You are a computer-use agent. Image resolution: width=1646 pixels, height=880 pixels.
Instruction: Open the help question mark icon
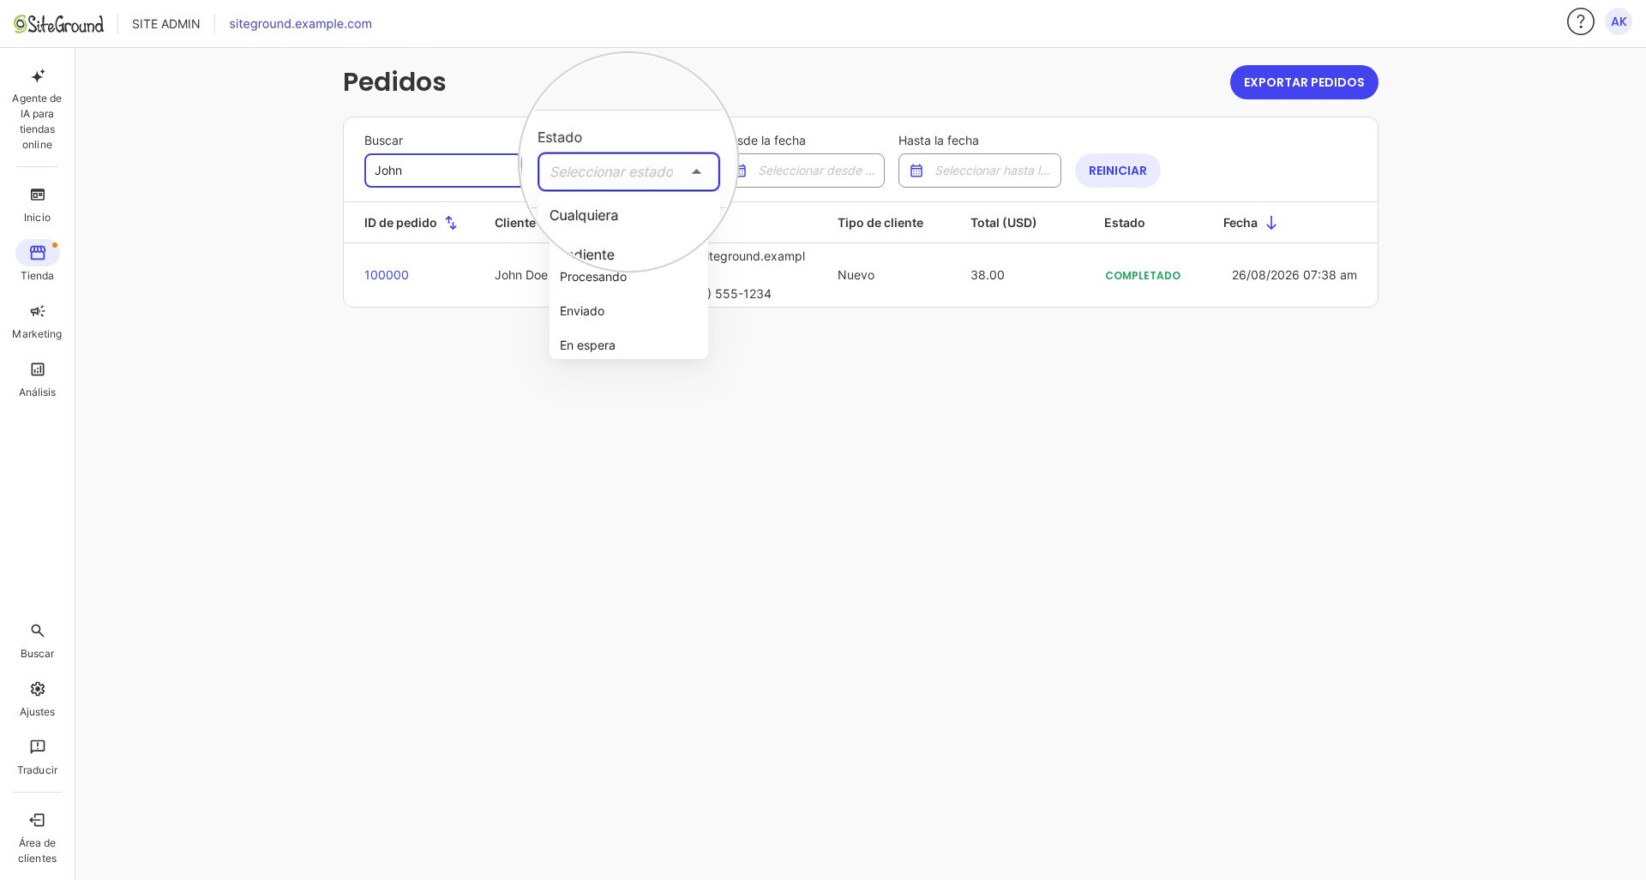[1580, 22]
